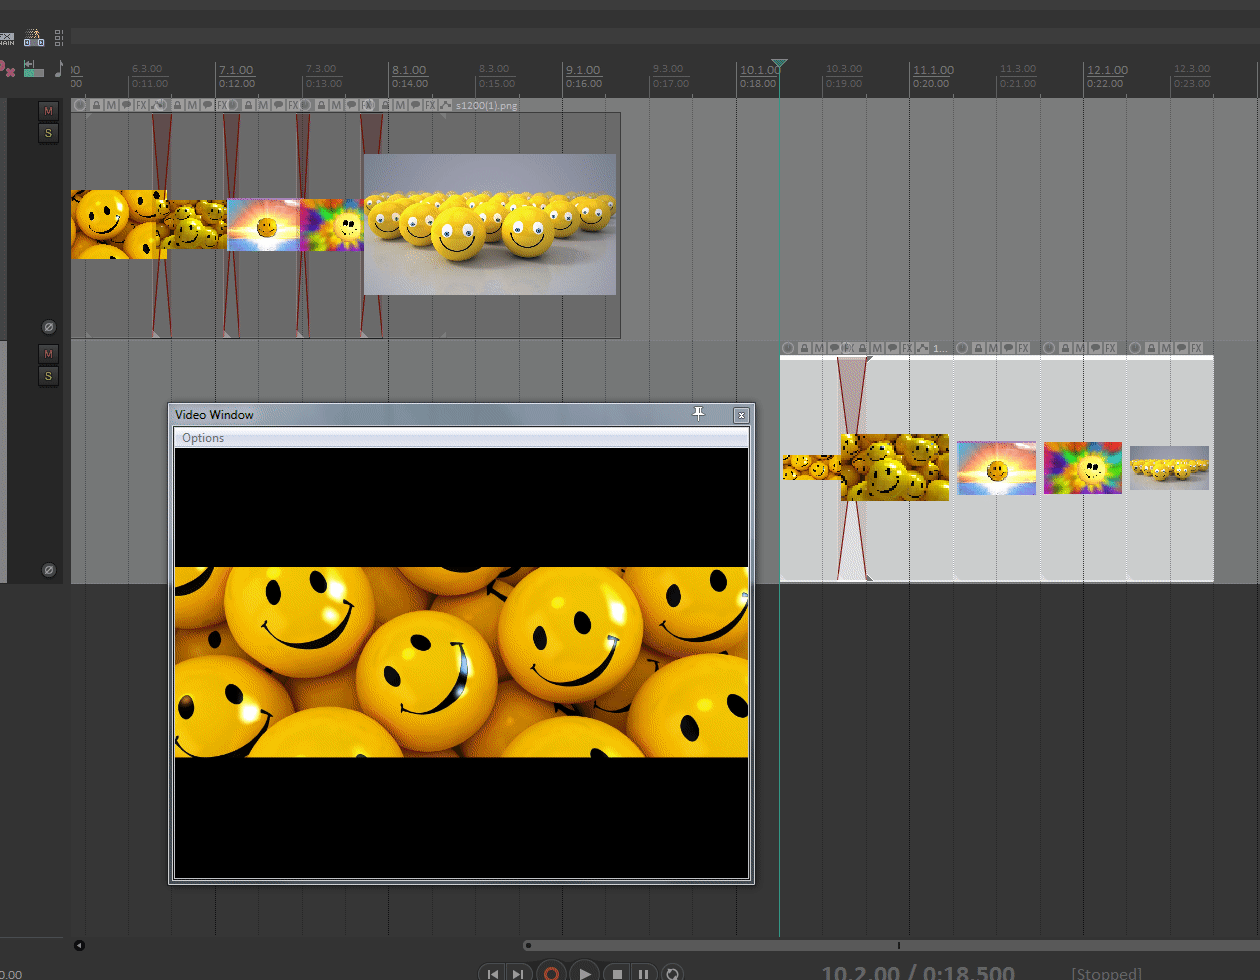Click the volume knob of track one's first item

pyautogui.click(x=79, y=105)
